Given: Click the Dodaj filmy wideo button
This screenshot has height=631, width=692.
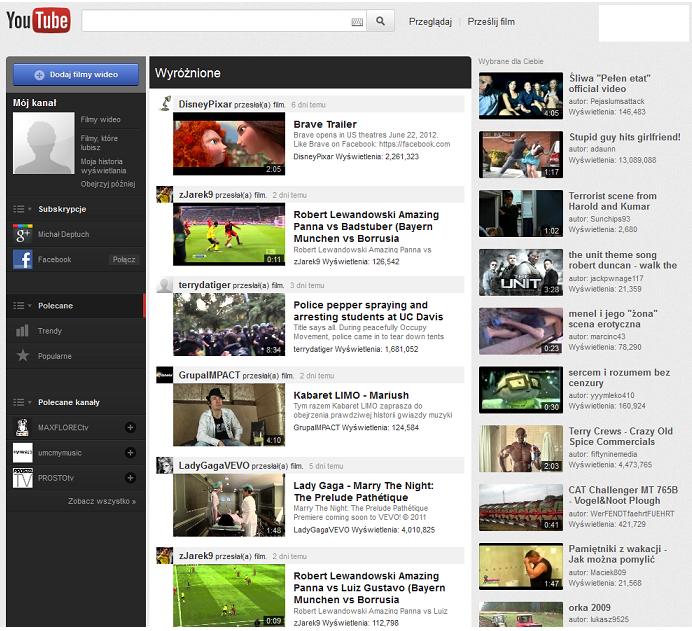Looking at the screenshot, I should click(75, 74).
